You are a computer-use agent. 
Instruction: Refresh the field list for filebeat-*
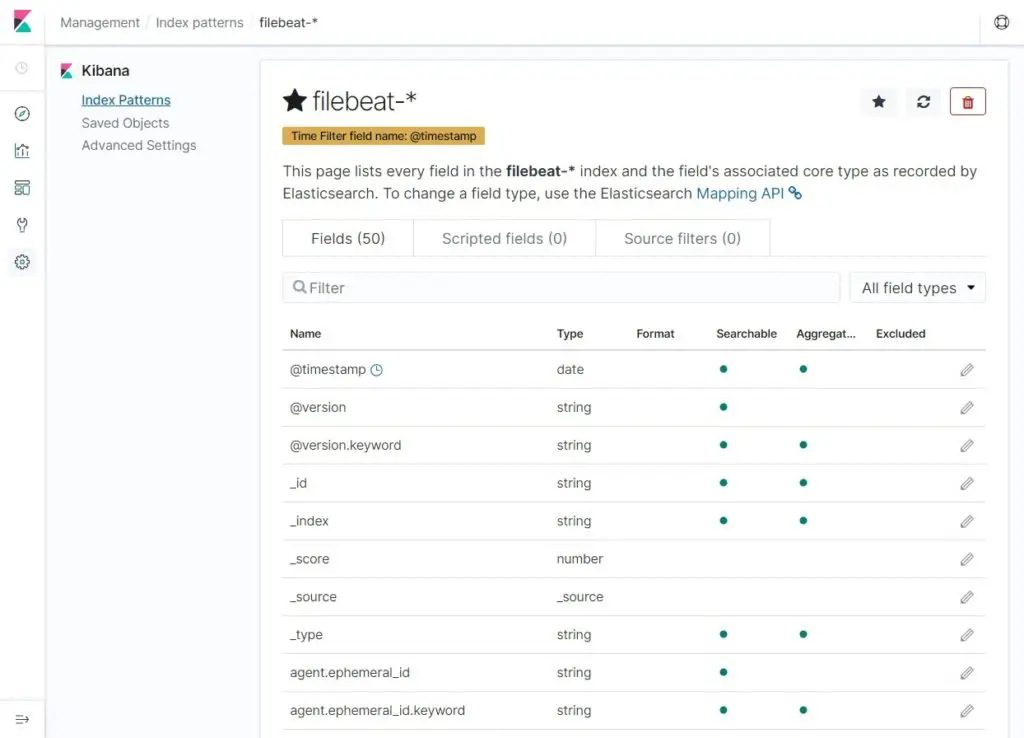click(x=923, y=102)
